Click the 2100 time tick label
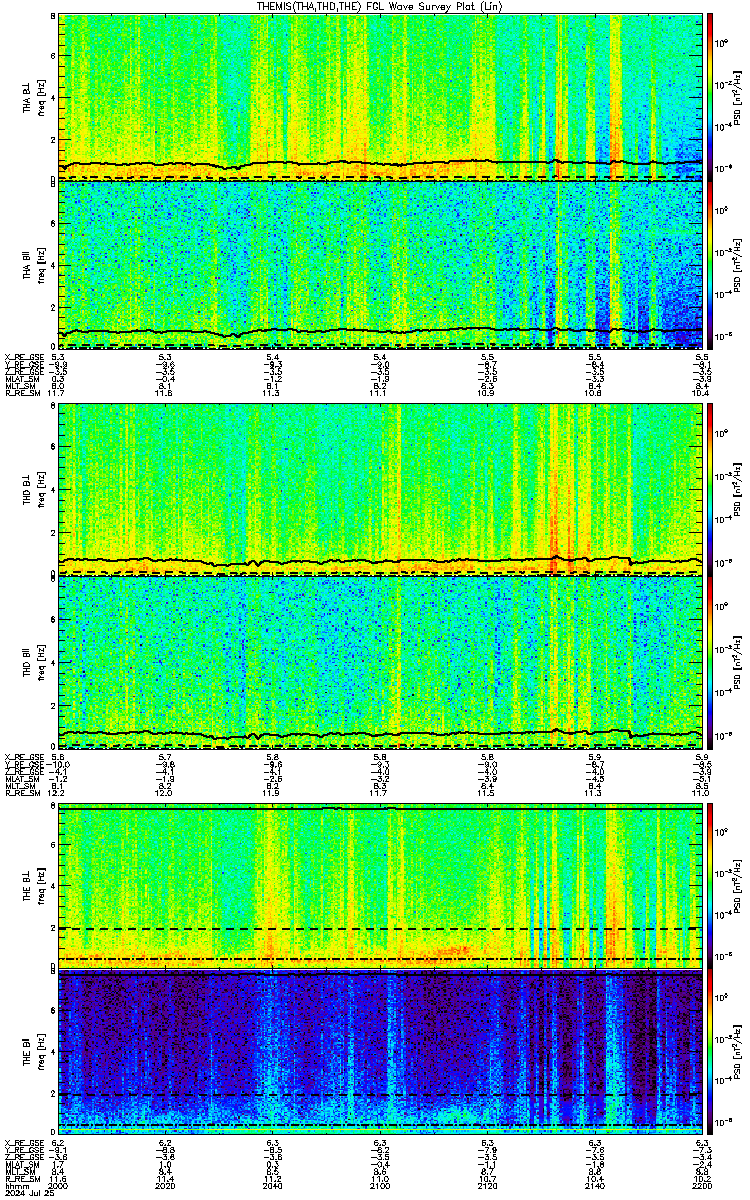The width and height of the screenshot is (750, 1200). [380, 1185]
